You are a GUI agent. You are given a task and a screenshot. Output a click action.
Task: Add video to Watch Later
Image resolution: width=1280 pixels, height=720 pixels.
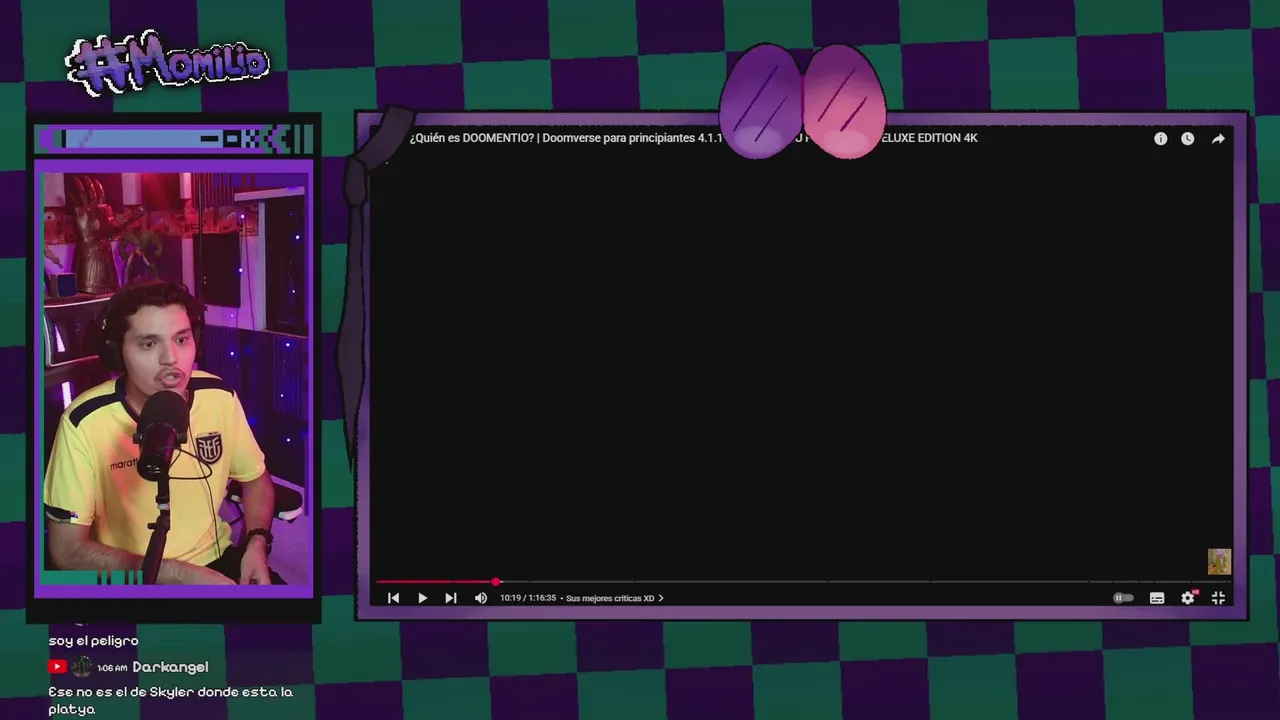tap(1187, 139)
